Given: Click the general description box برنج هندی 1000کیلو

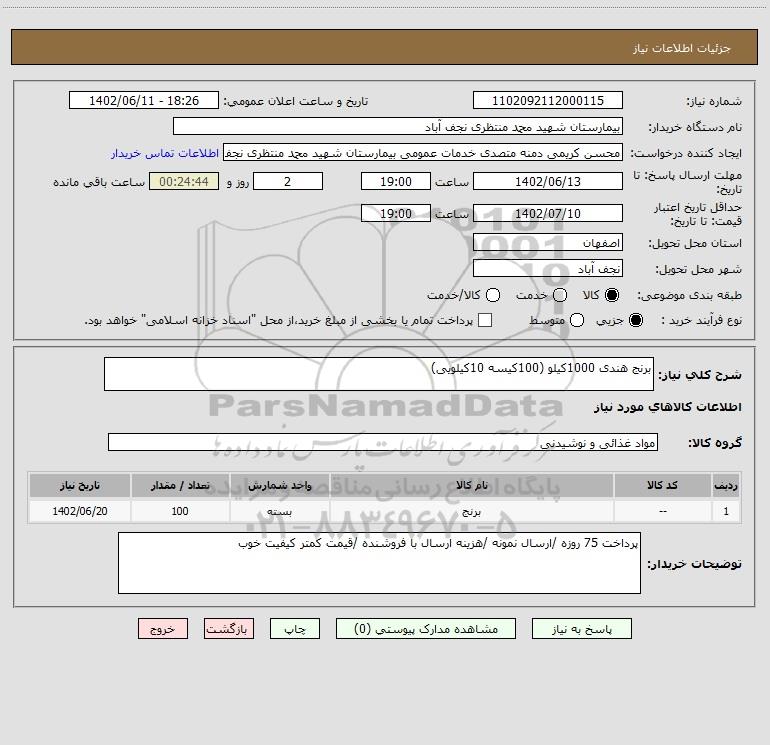Looking at the screenshot, I should click(379, 374).
